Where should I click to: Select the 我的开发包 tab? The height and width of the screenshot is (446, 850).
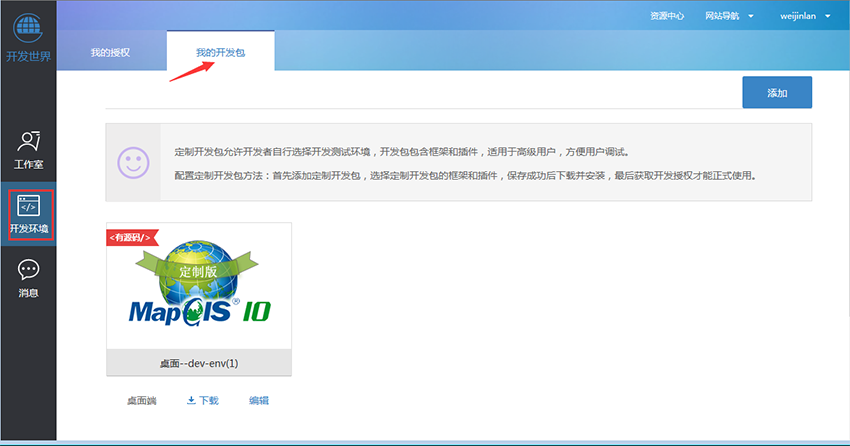(220, 52)
